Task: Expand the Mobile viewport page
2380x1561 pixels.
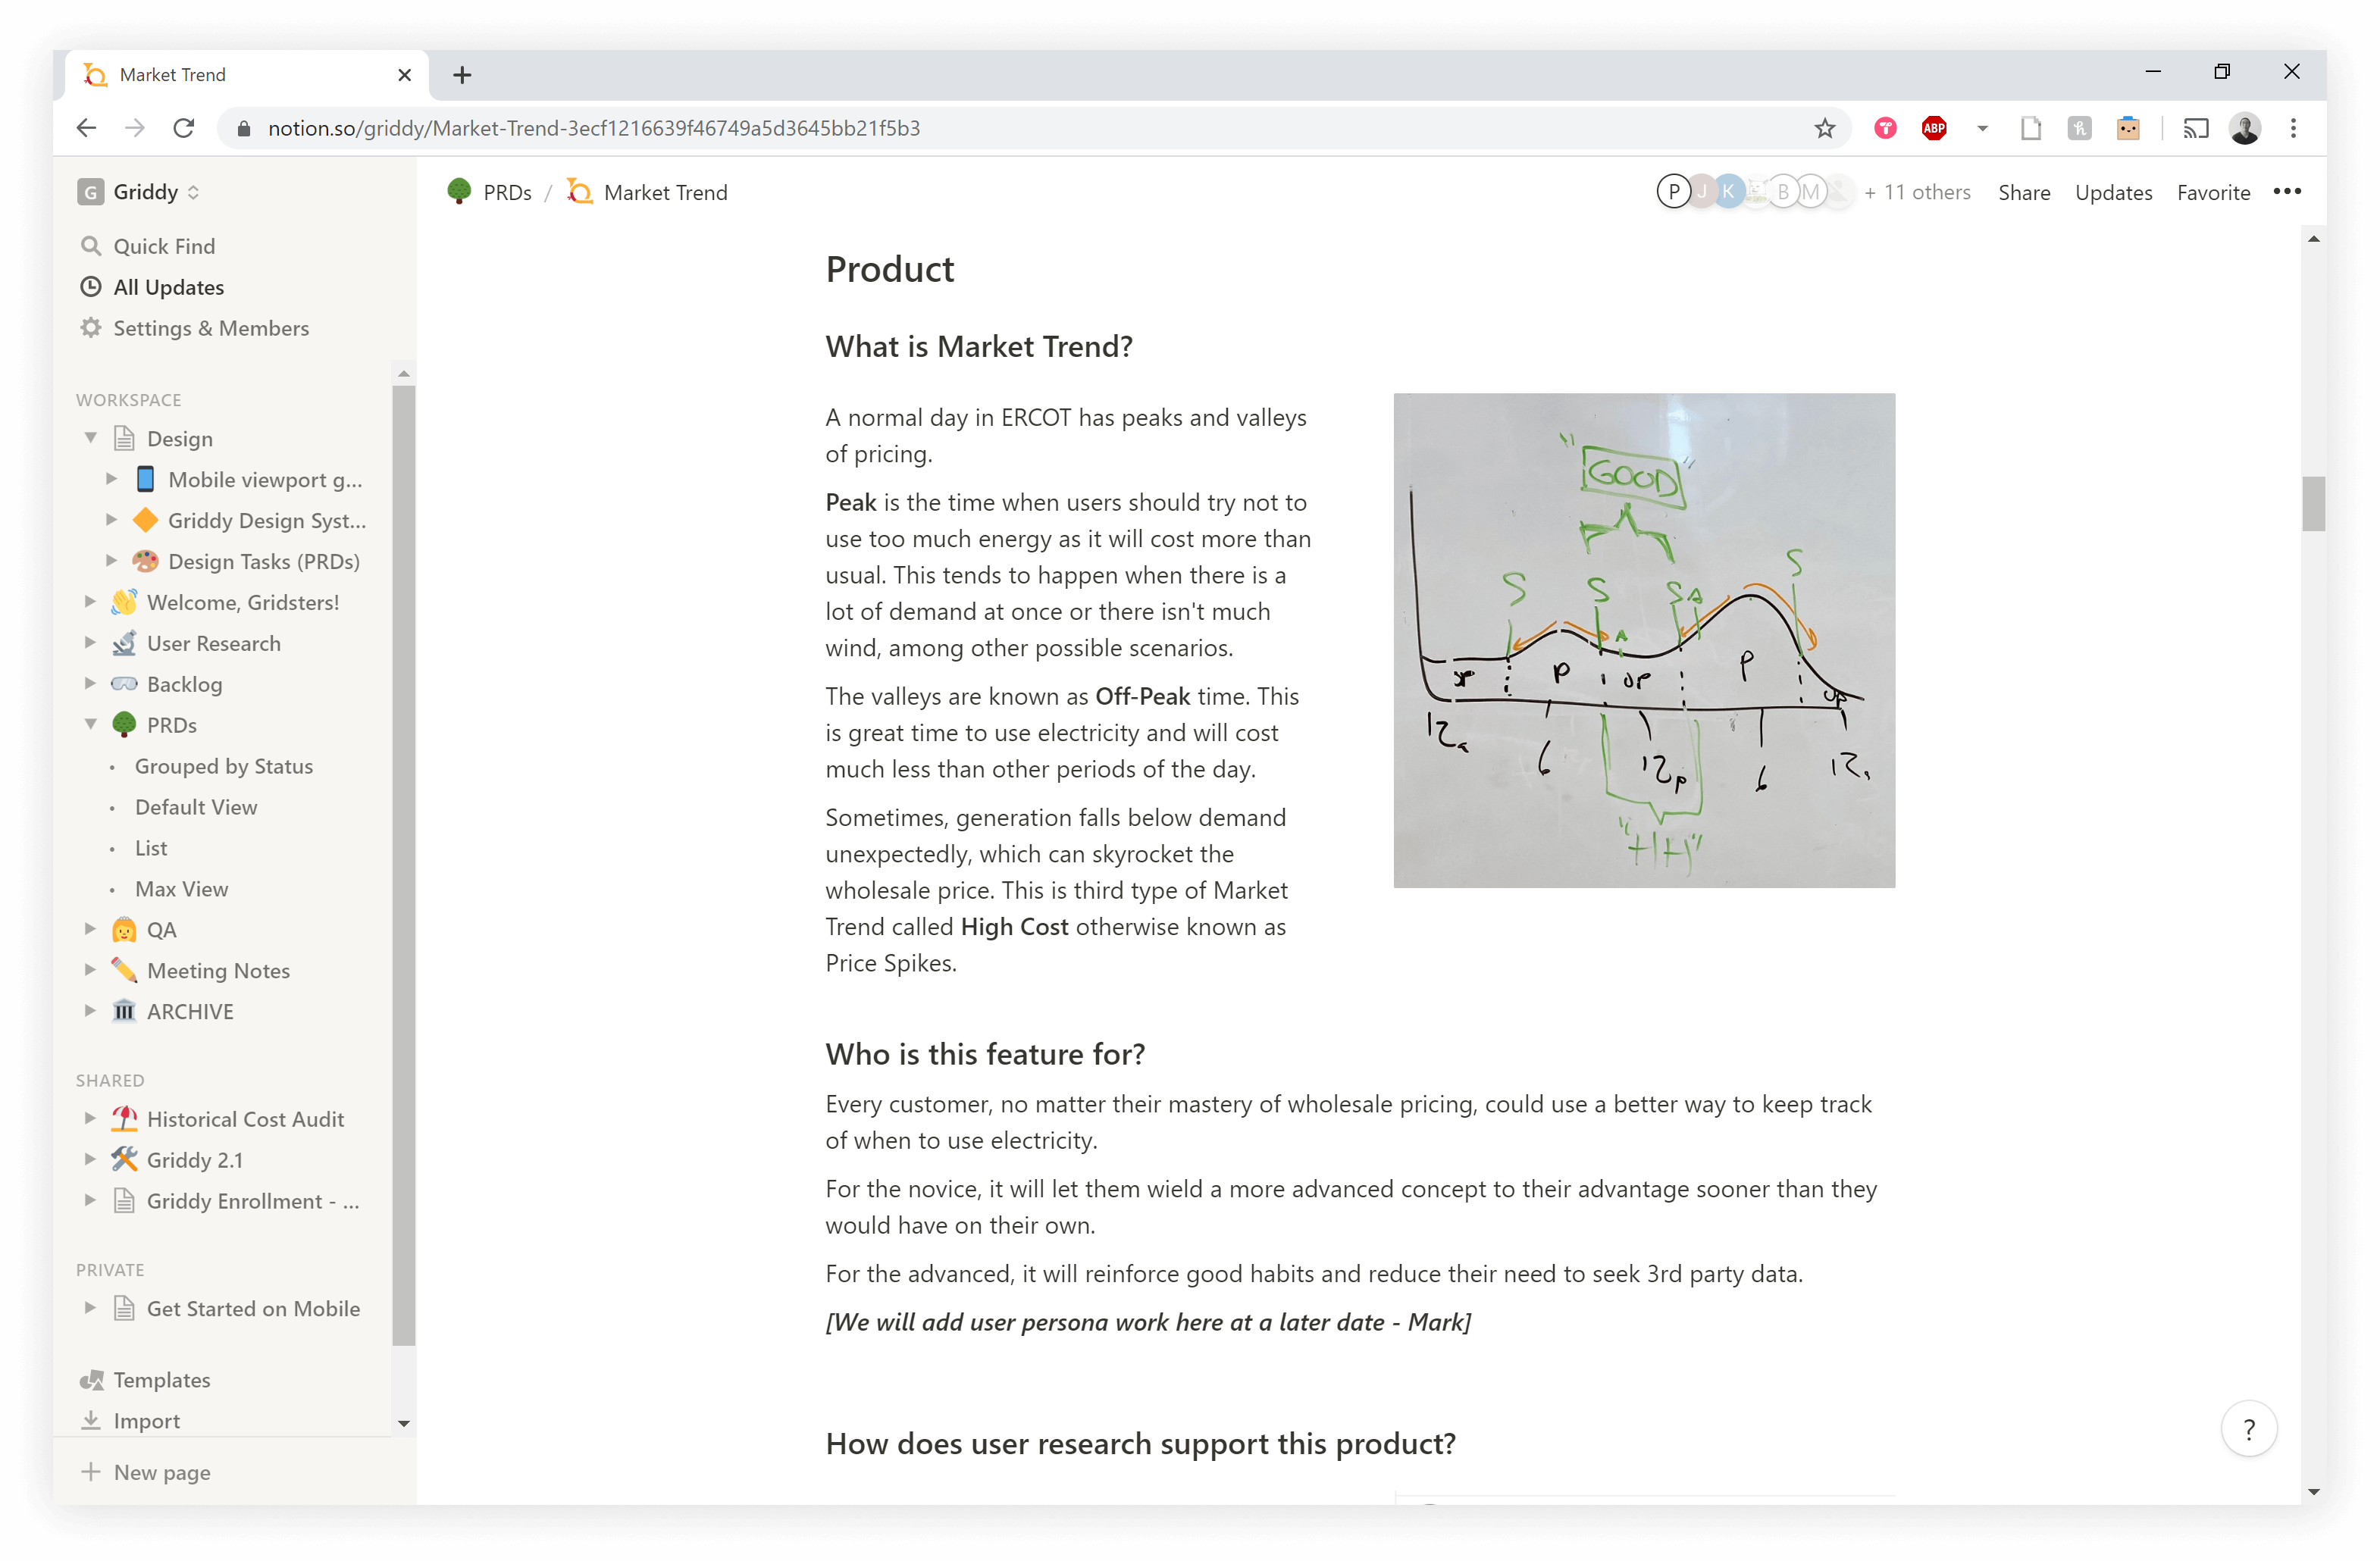Action: [111, 479]
